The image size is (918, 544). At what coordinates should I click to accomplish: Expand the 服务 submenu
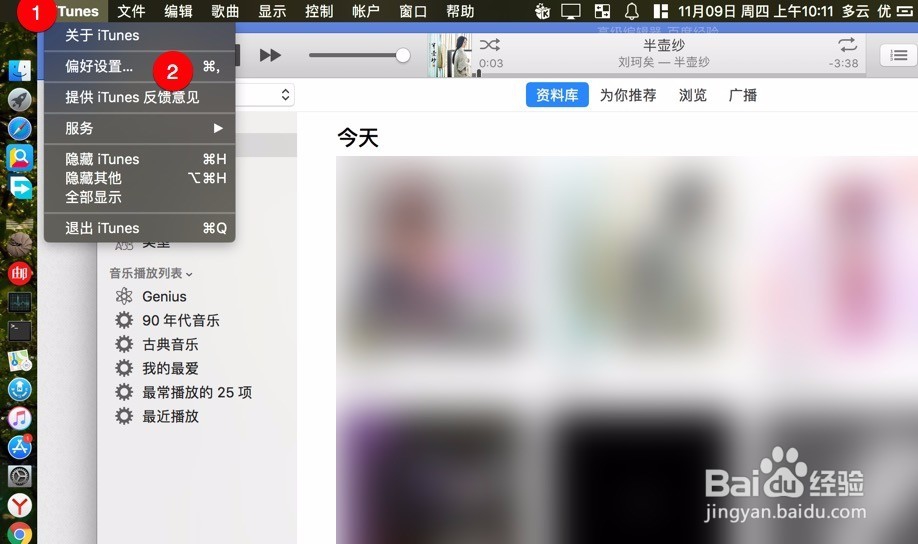pyautogui.click(x=139, y=128)
